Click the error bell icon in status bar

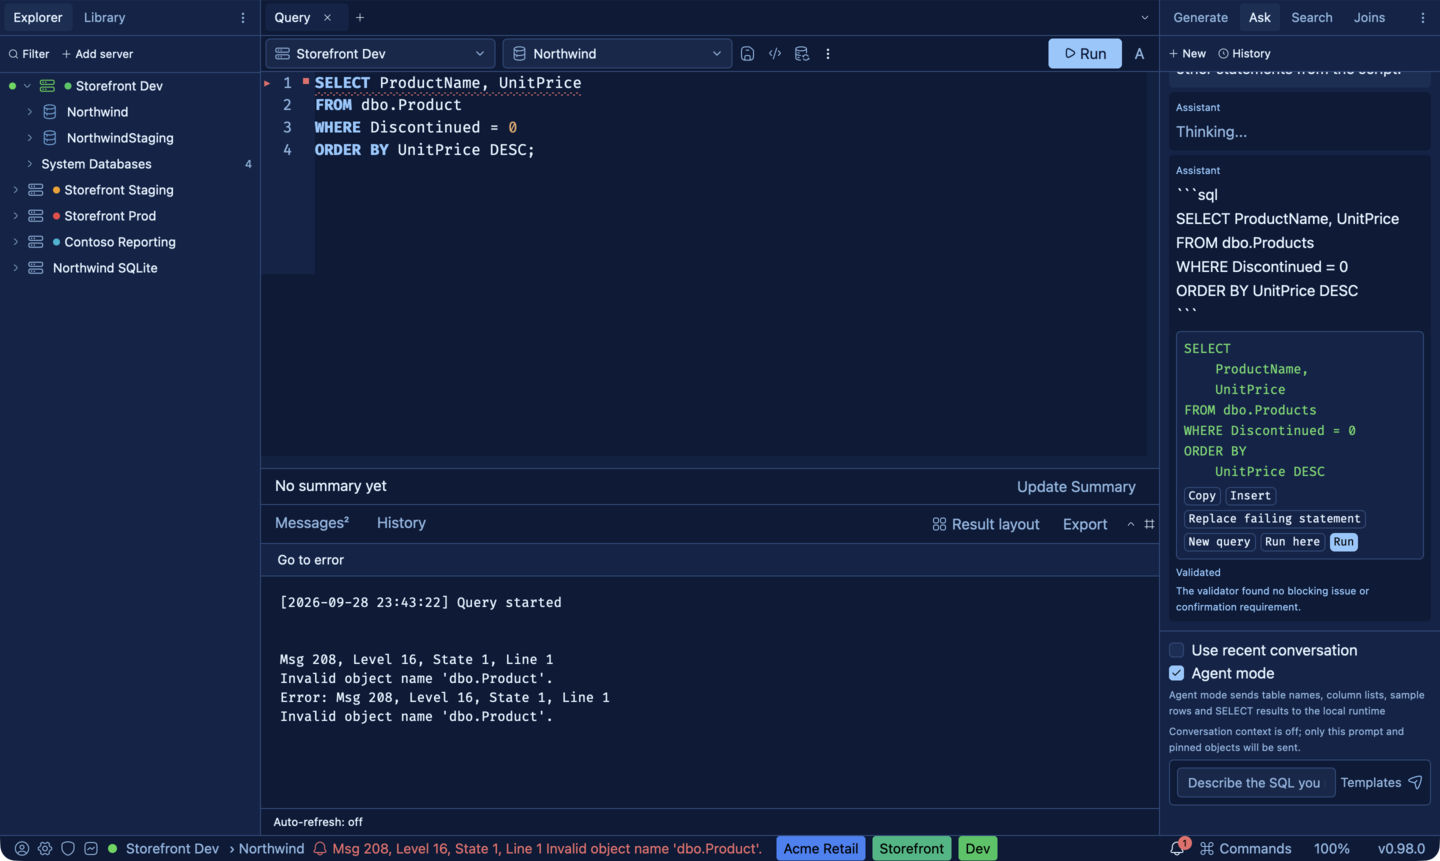click(320, 849)
